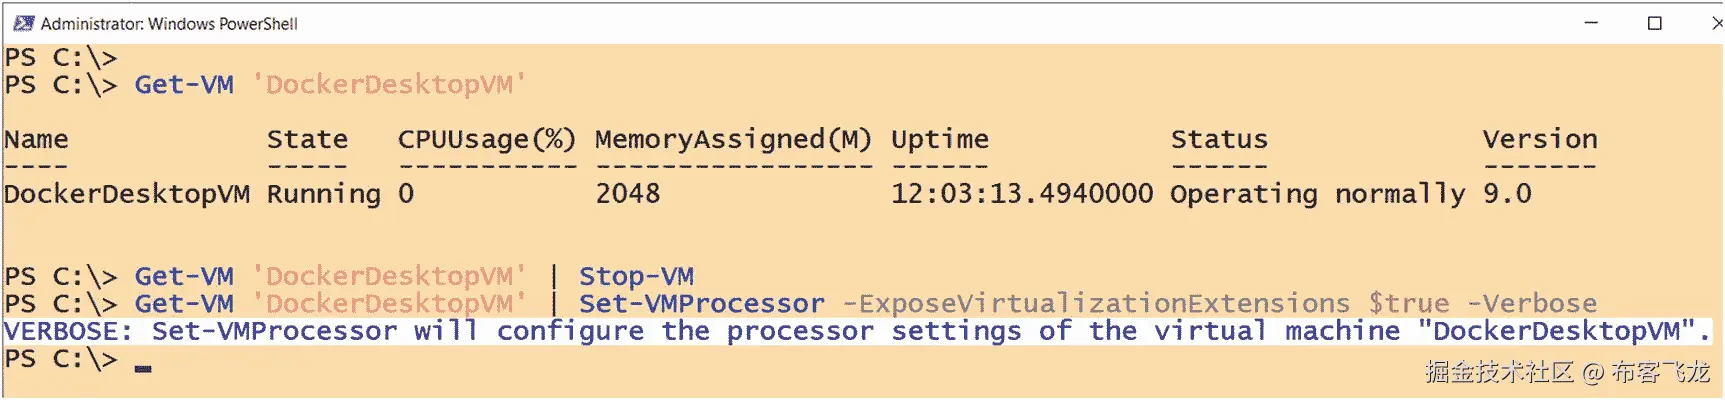
Task: Click the PowerShell icon in title bar
Action: tap(23, 23)
